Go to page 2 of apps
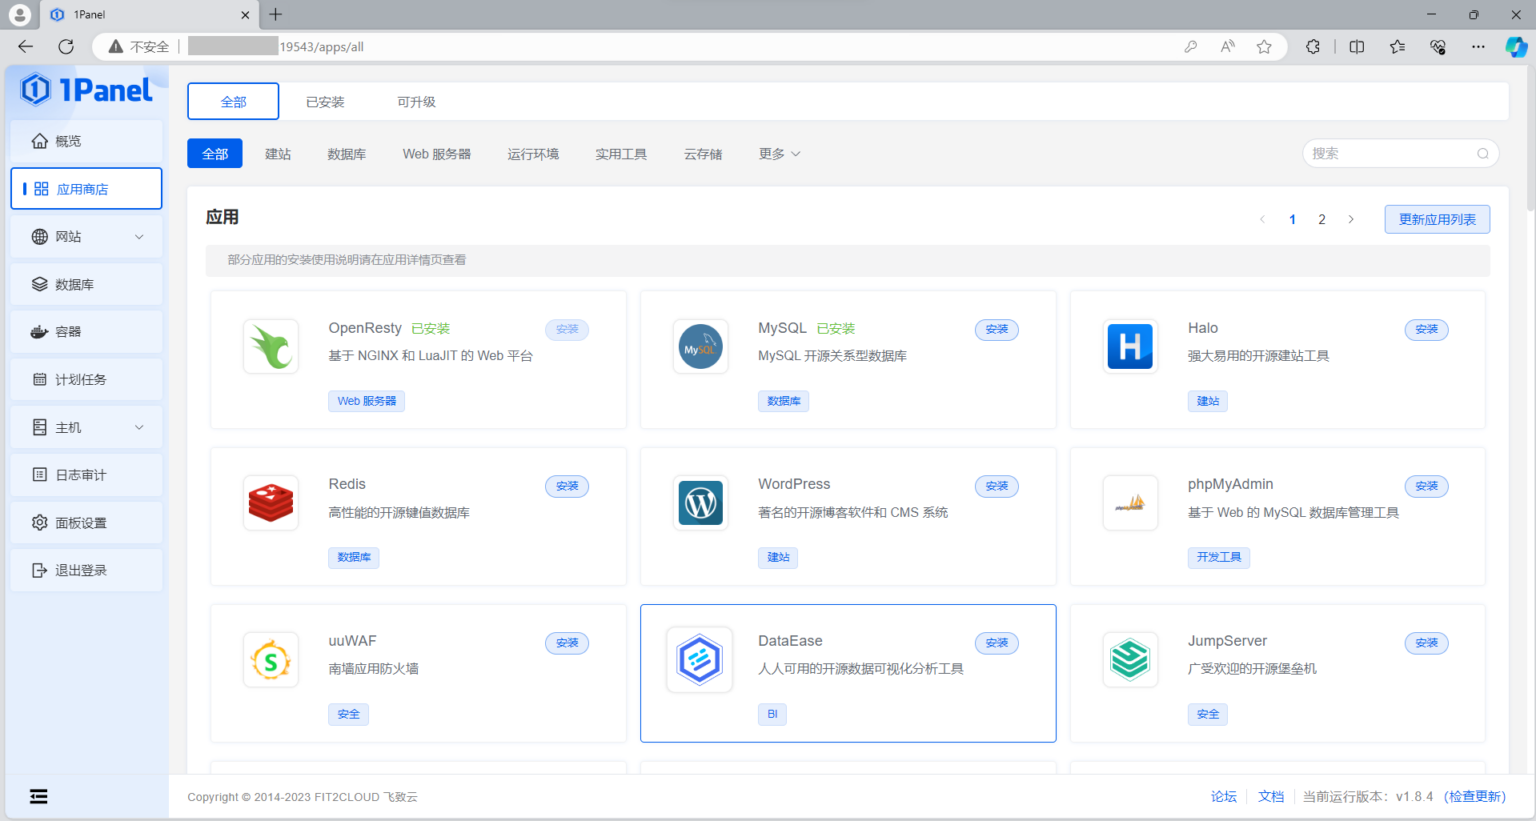Screen dimensions: 1536x821 [1321, 219]
